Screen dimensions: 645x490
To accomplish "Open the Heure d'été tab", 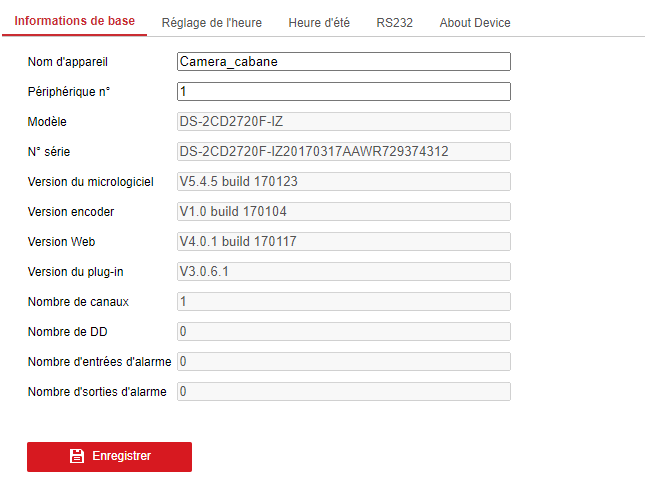I will pyautogui.click(x=319, y=23).
